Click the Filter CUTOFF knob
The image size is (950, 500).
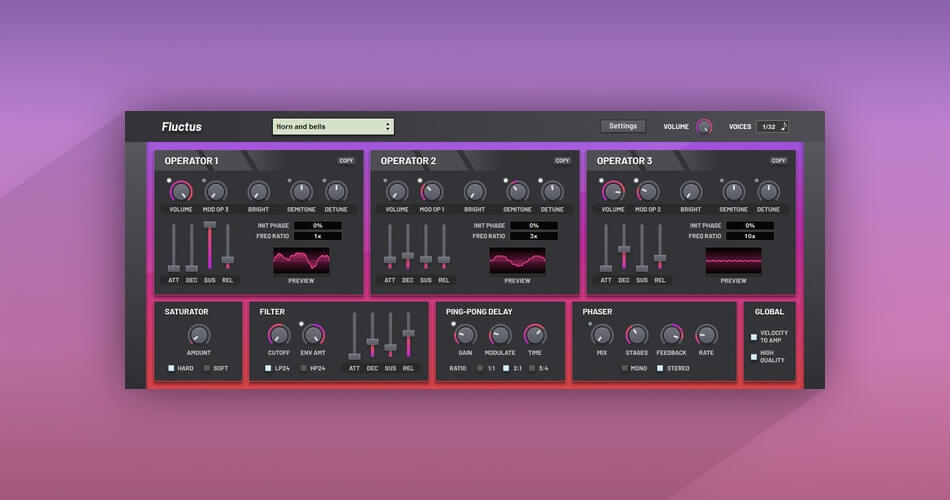(x=279, y=335)
